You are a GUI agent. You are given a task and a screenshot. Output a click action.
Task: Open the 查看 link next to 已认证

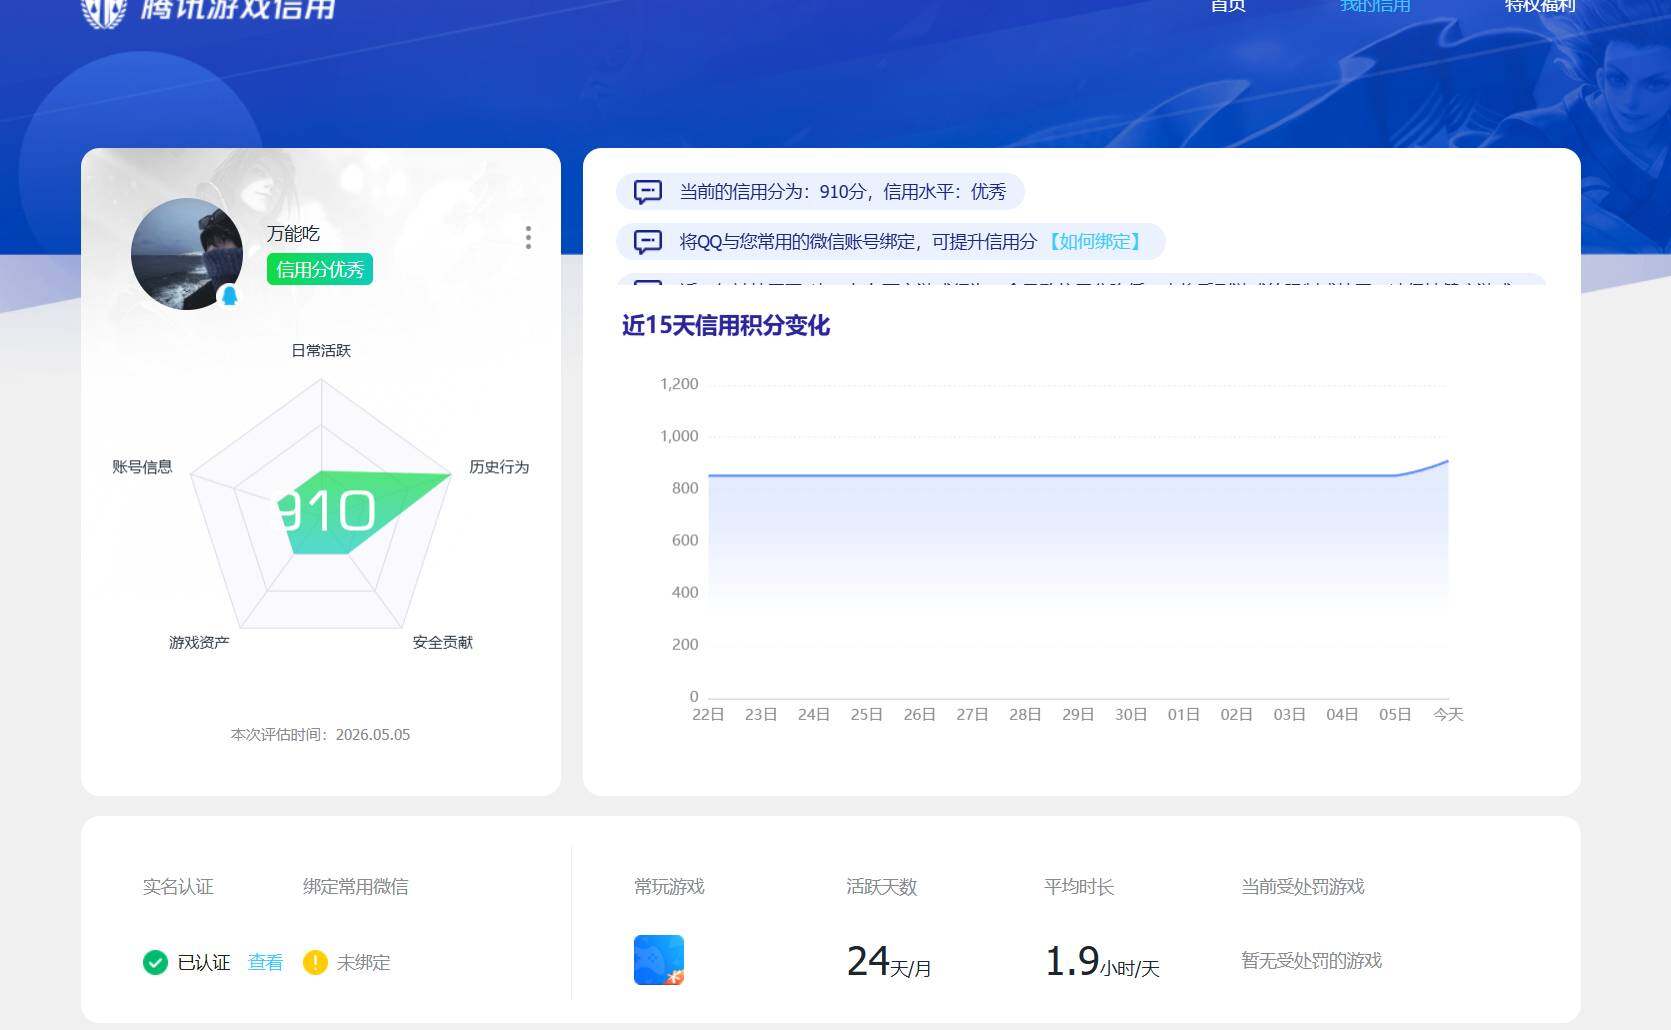[x=265, y=962]
